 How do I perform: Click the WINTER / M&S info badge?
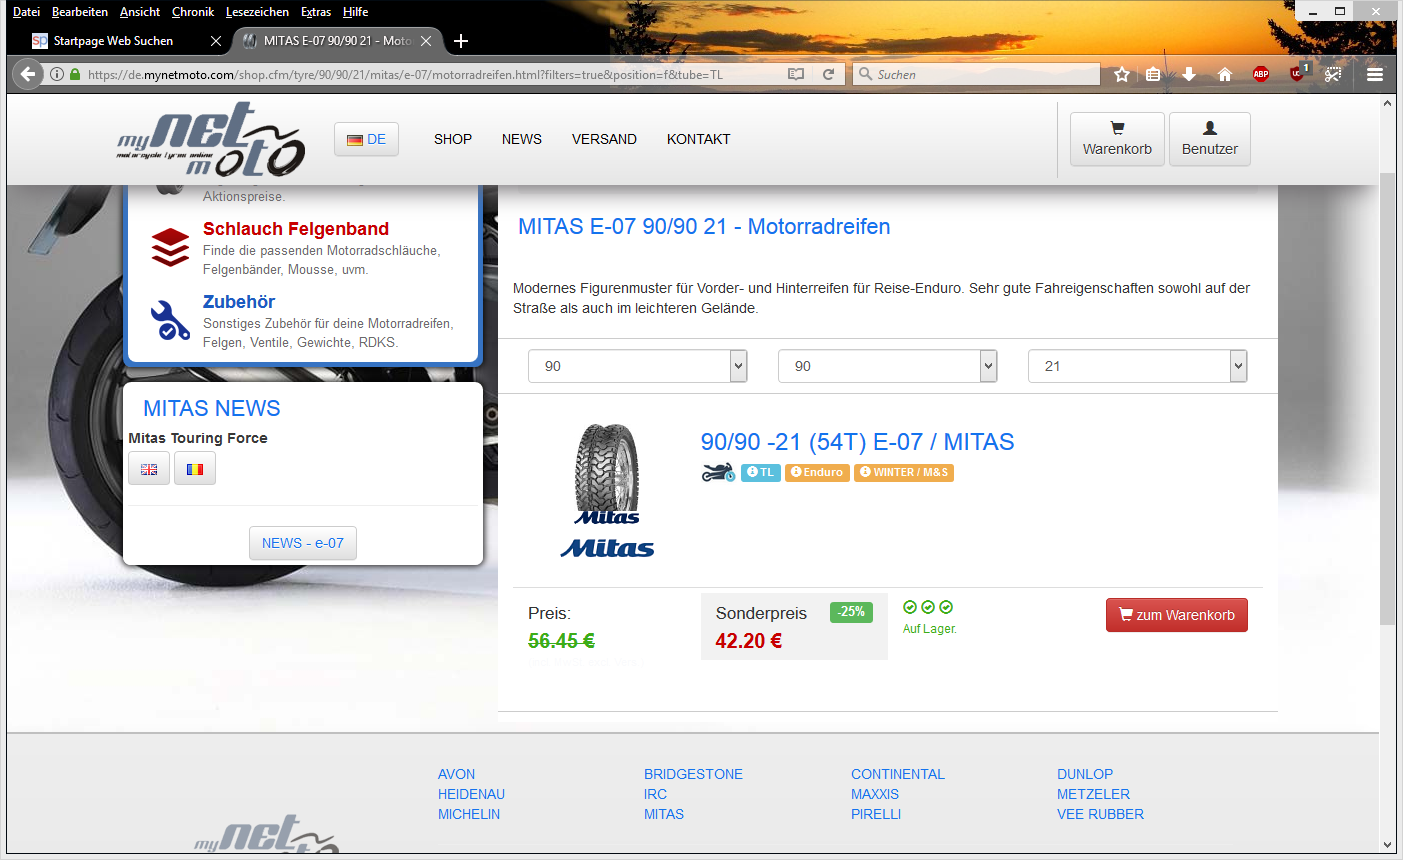click(904, 472)
